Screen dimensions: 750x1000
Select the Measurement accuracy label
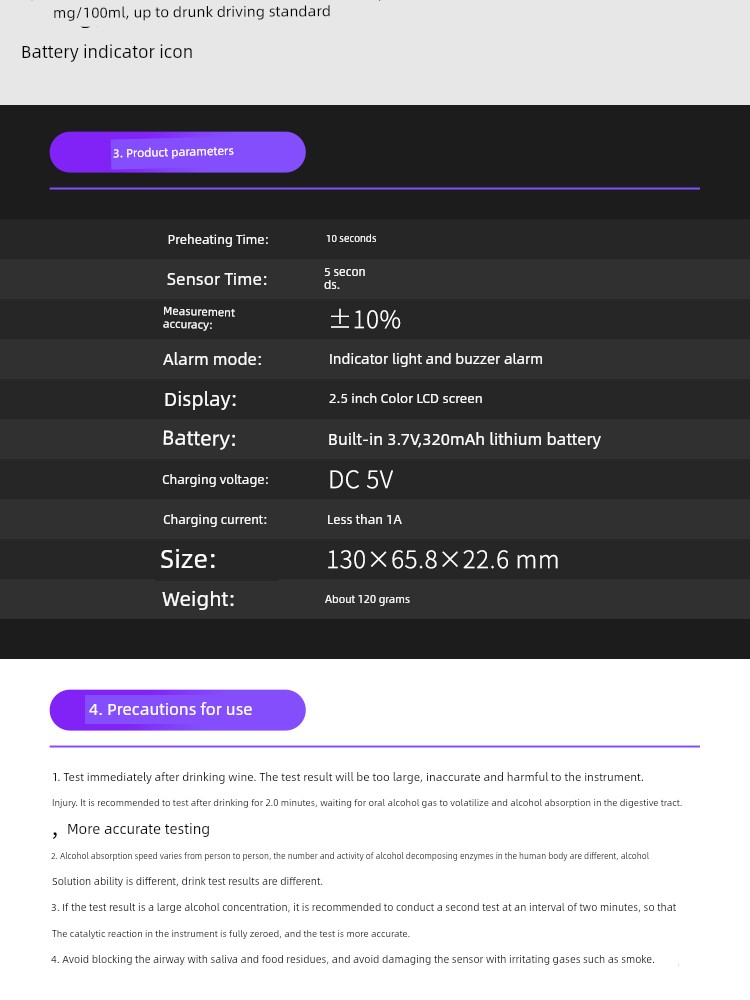click(199, 318)
